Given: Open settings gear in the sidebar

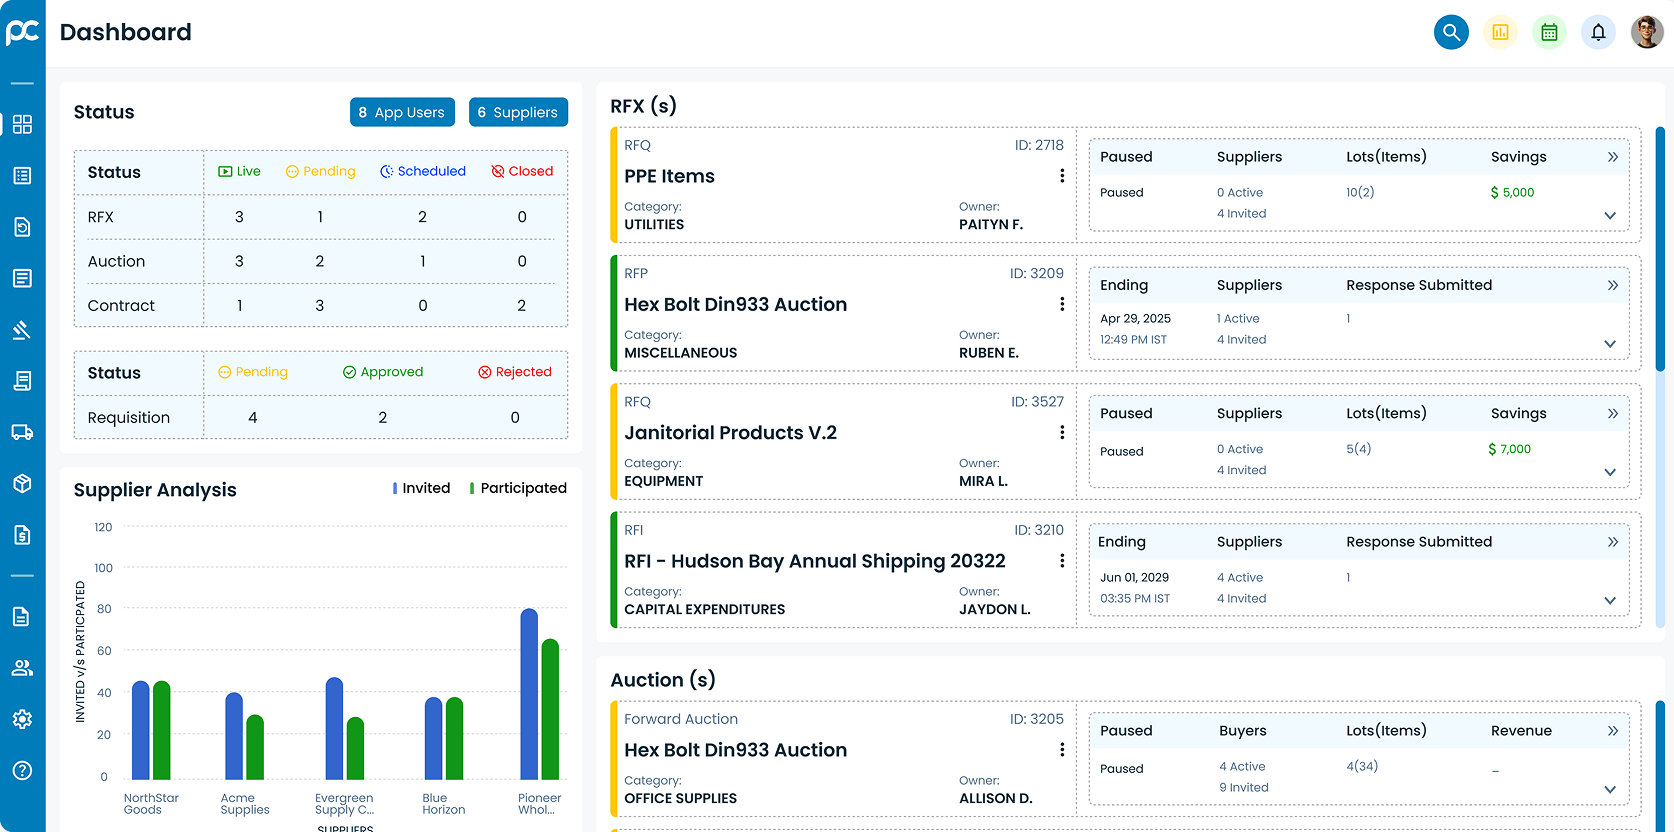Looking at the screenshot, I should click(22, 719).
